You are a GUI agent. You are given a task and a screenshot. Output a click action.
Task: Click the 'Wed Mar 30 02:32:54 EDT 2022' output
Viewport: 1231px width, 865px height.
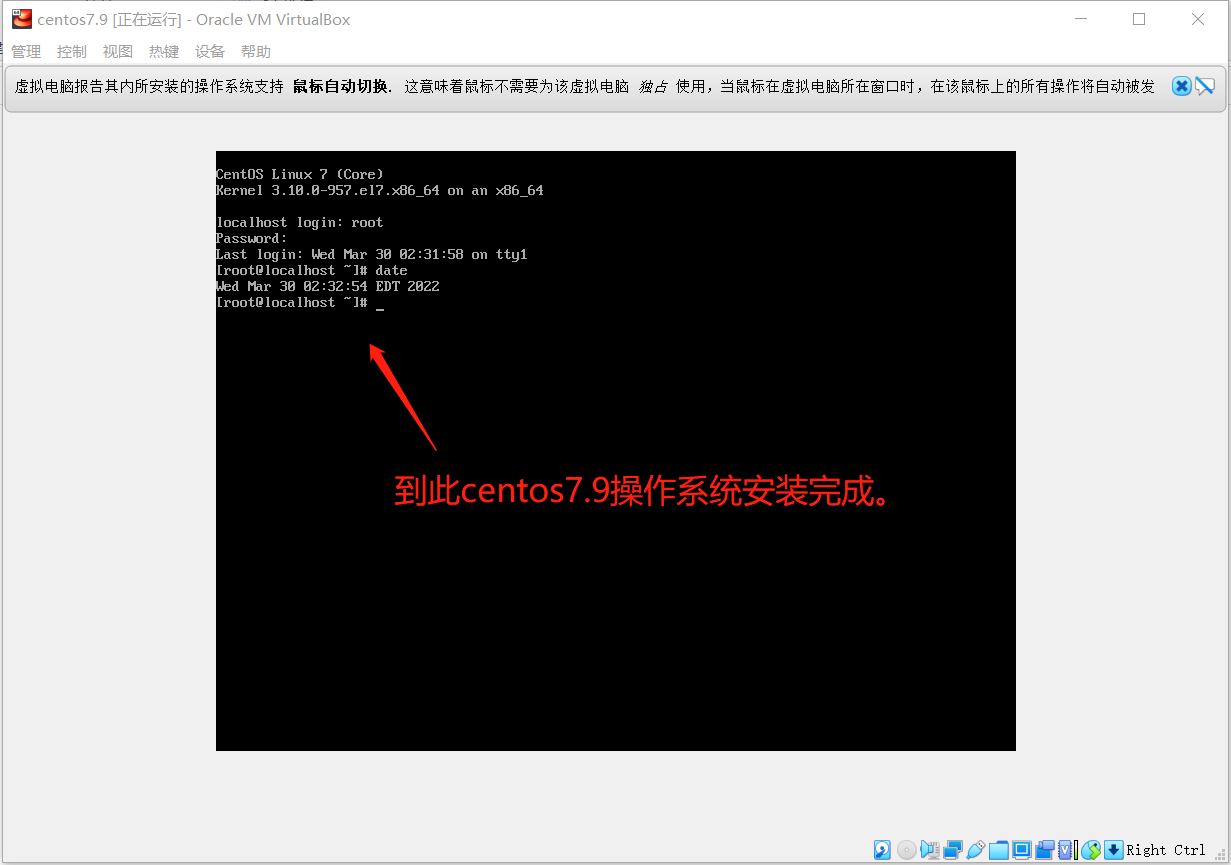328,287
